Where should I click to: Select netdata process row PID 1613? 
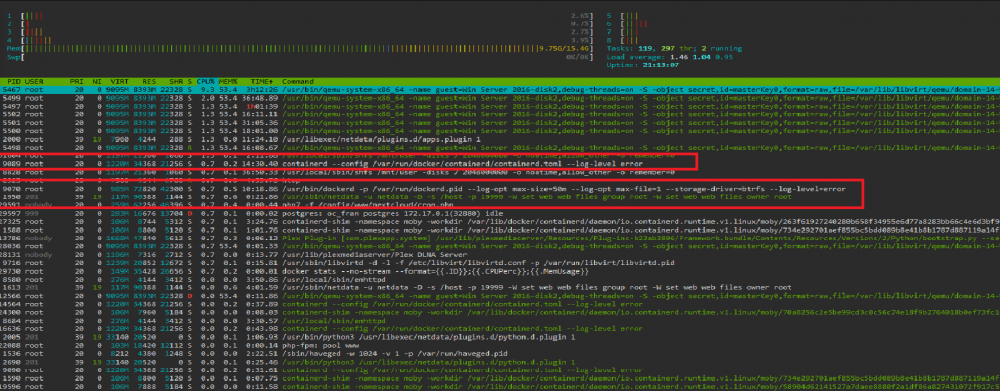[x=500, y=288]
